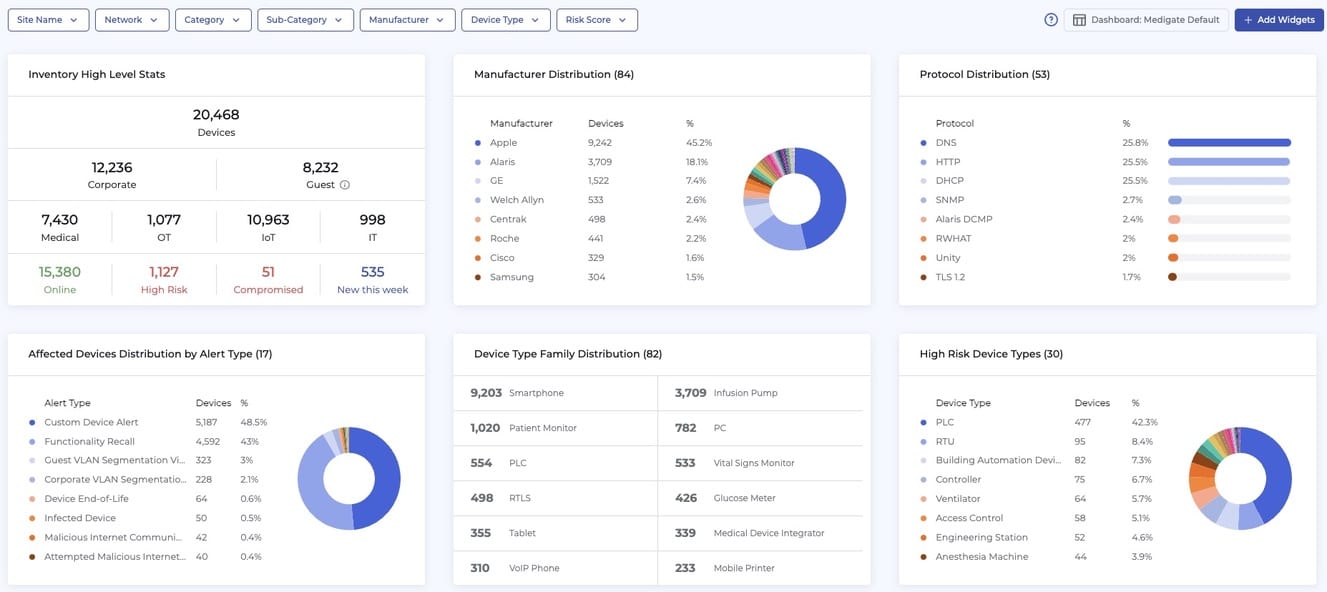Click the DNS protocol percentage bar
The height and width of the screenshot is (592, 1327).
pyautogui.click(x=1229, y=143)
